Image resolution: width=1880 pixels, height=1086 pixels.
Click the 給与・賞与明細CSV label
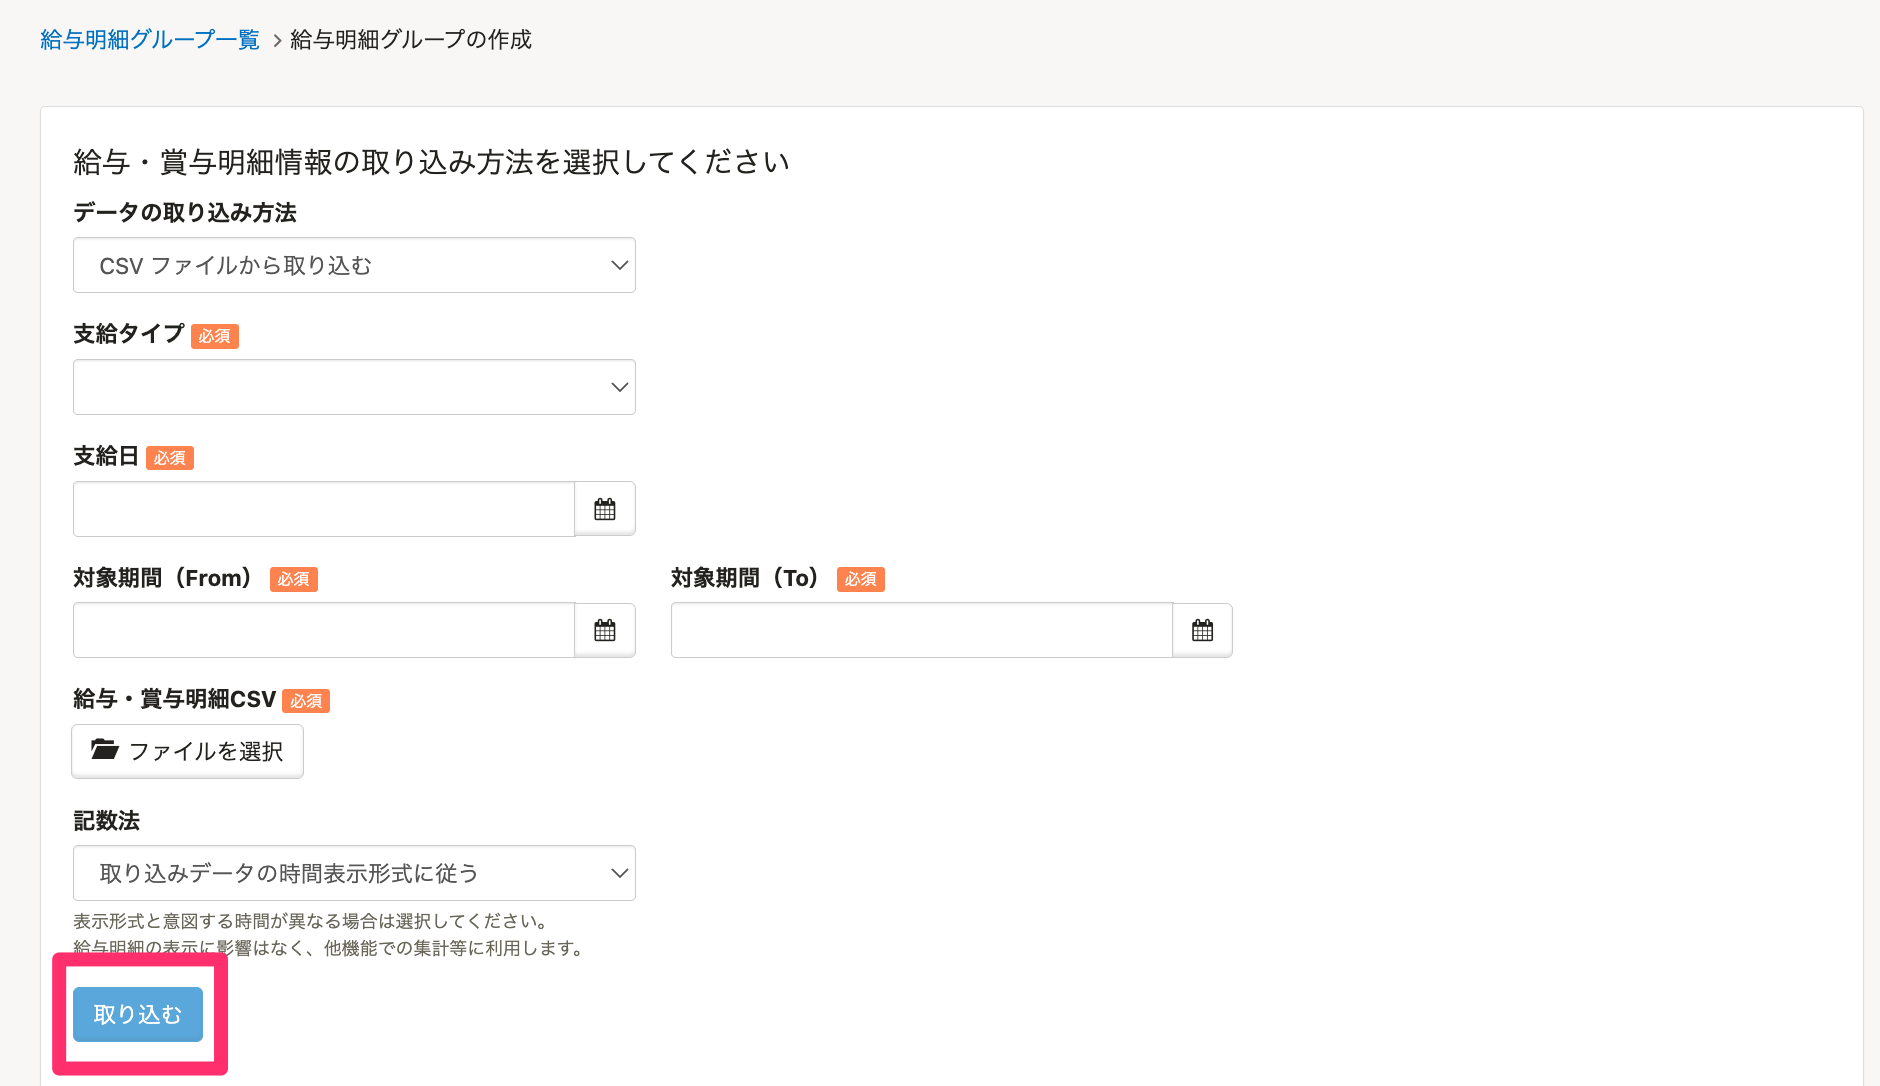click(x=174, y=699)
